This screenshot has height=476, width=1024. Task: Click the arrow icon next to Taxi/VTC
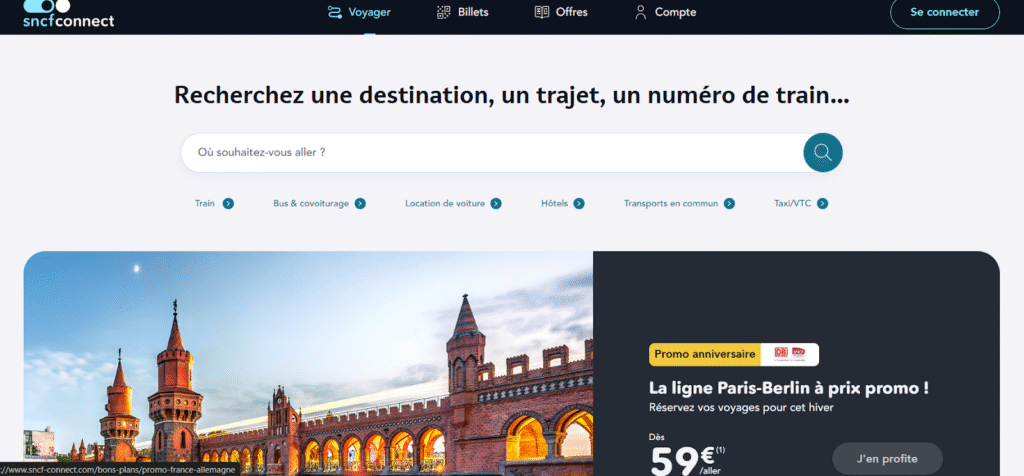point(822,203)
